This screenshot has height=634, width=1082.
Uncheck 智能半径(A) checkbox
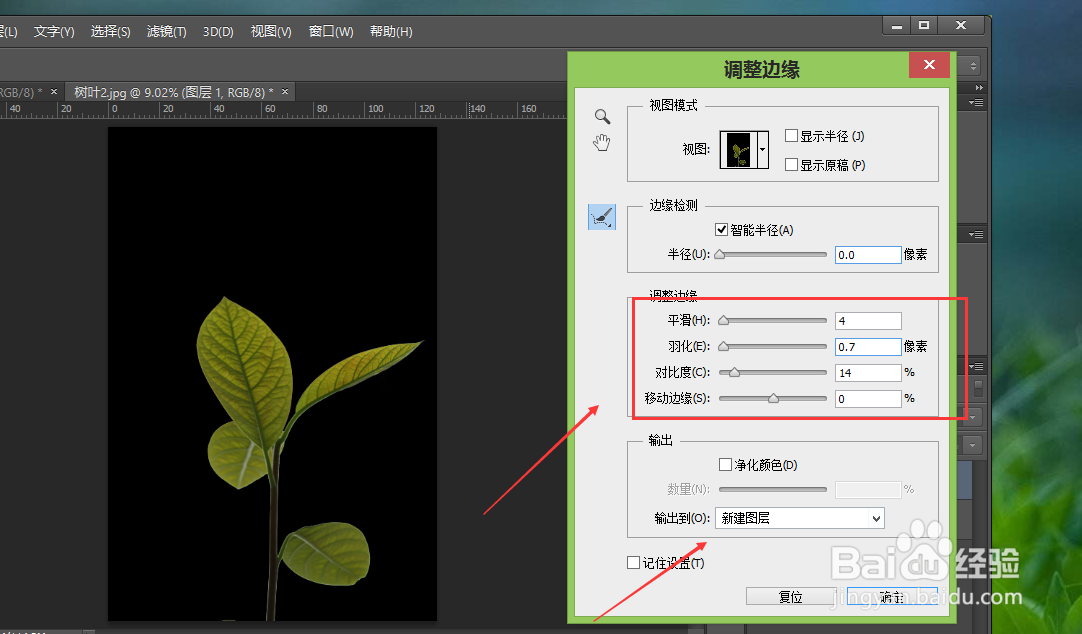(x=721, y=230)
